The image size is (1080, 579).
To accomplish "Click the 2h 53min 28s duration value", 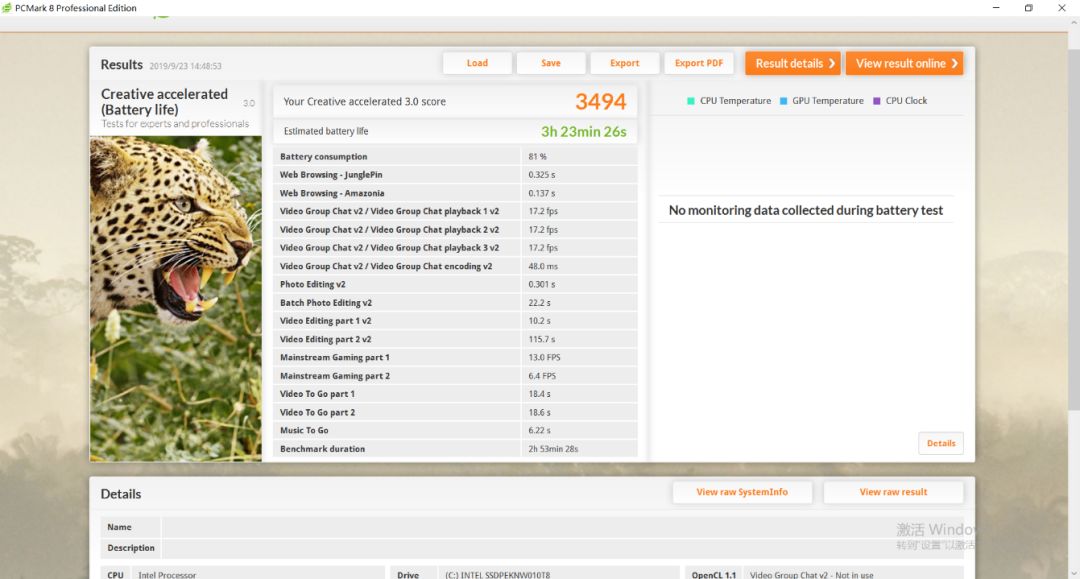I will (x=553, y=449).
